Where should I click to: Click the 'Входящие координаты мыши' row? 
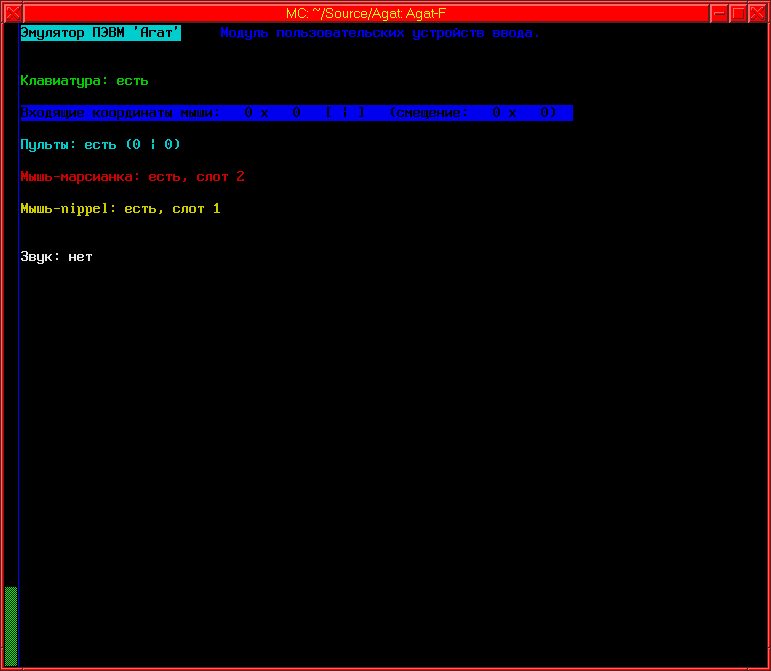[x=297, y=113]
